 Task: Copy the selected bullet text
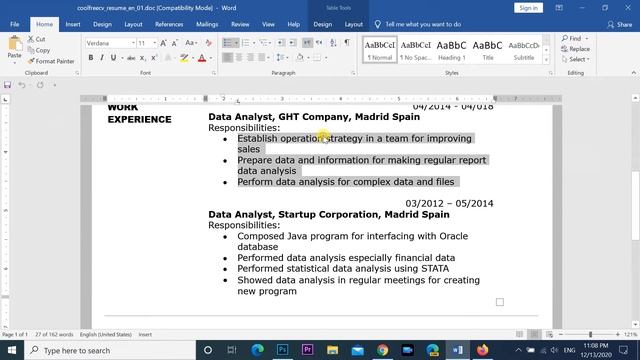tap(39, 50)
